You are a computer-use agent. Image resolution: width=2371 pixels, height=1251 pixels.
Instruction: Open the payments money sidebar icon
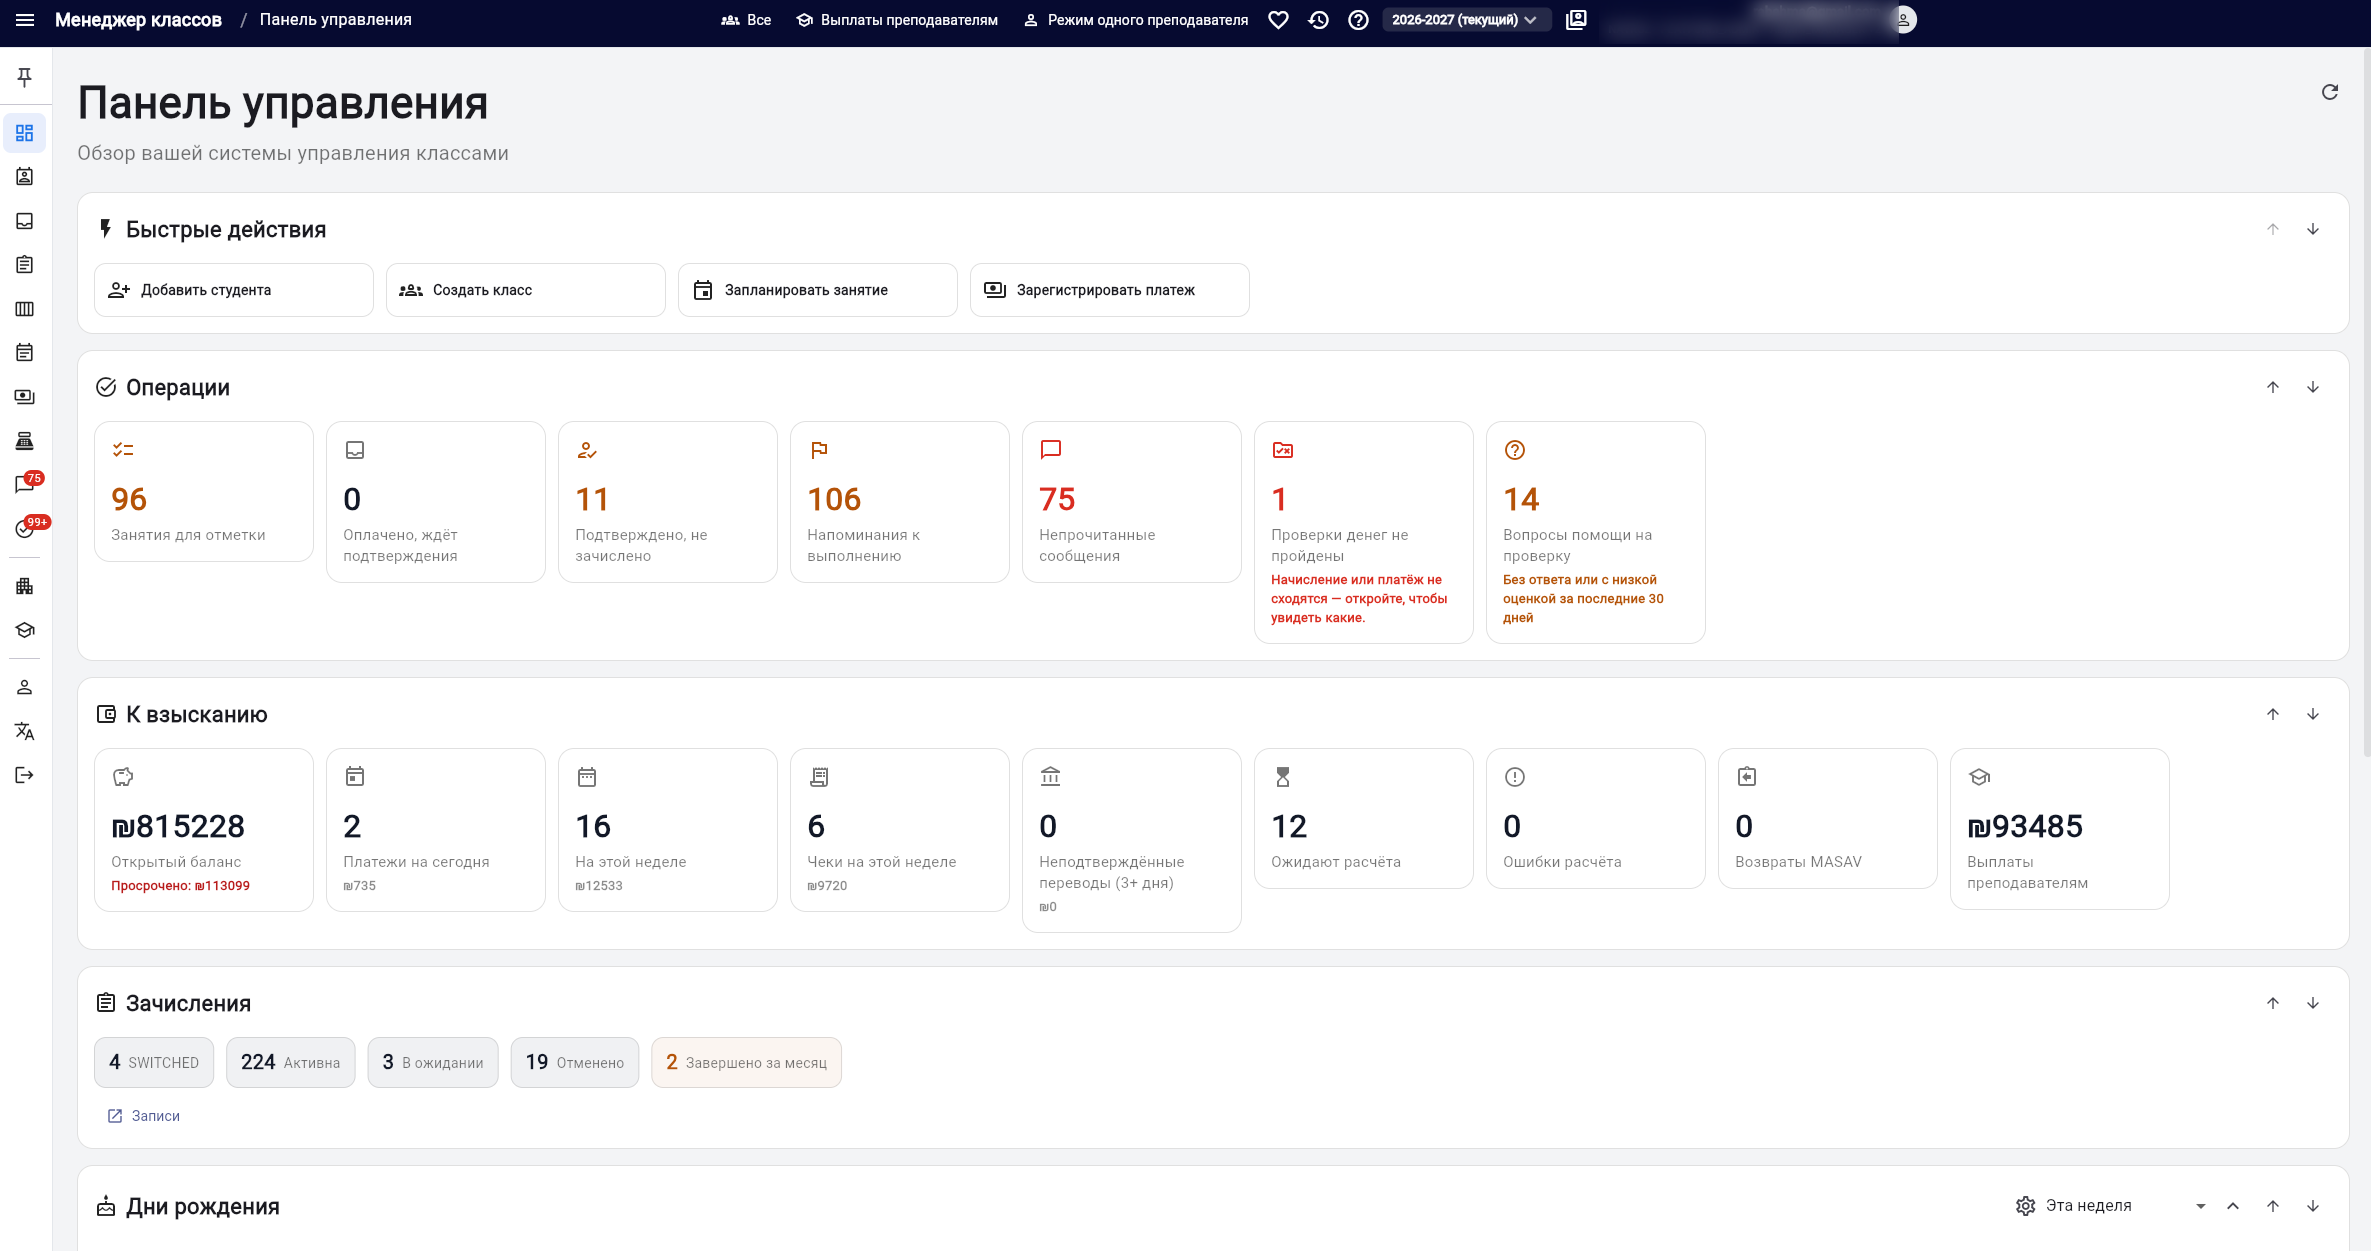(x=25, y=397)
